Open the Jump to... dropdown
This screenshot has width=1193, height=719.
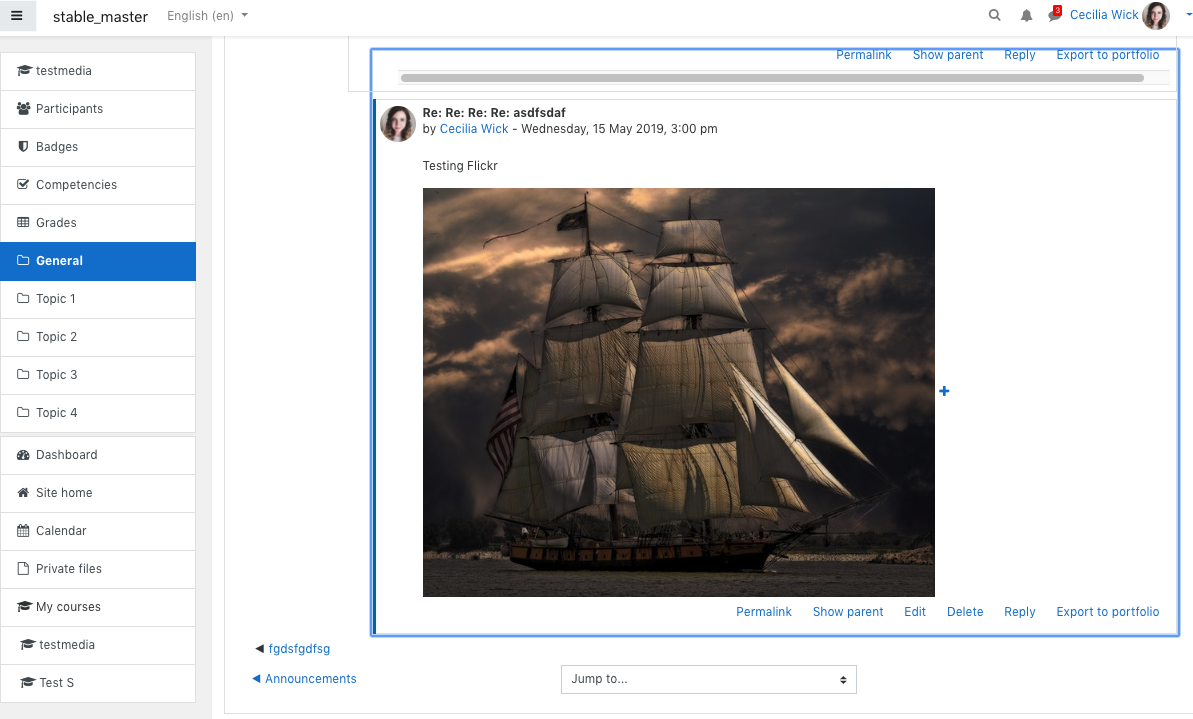[708, 679]
